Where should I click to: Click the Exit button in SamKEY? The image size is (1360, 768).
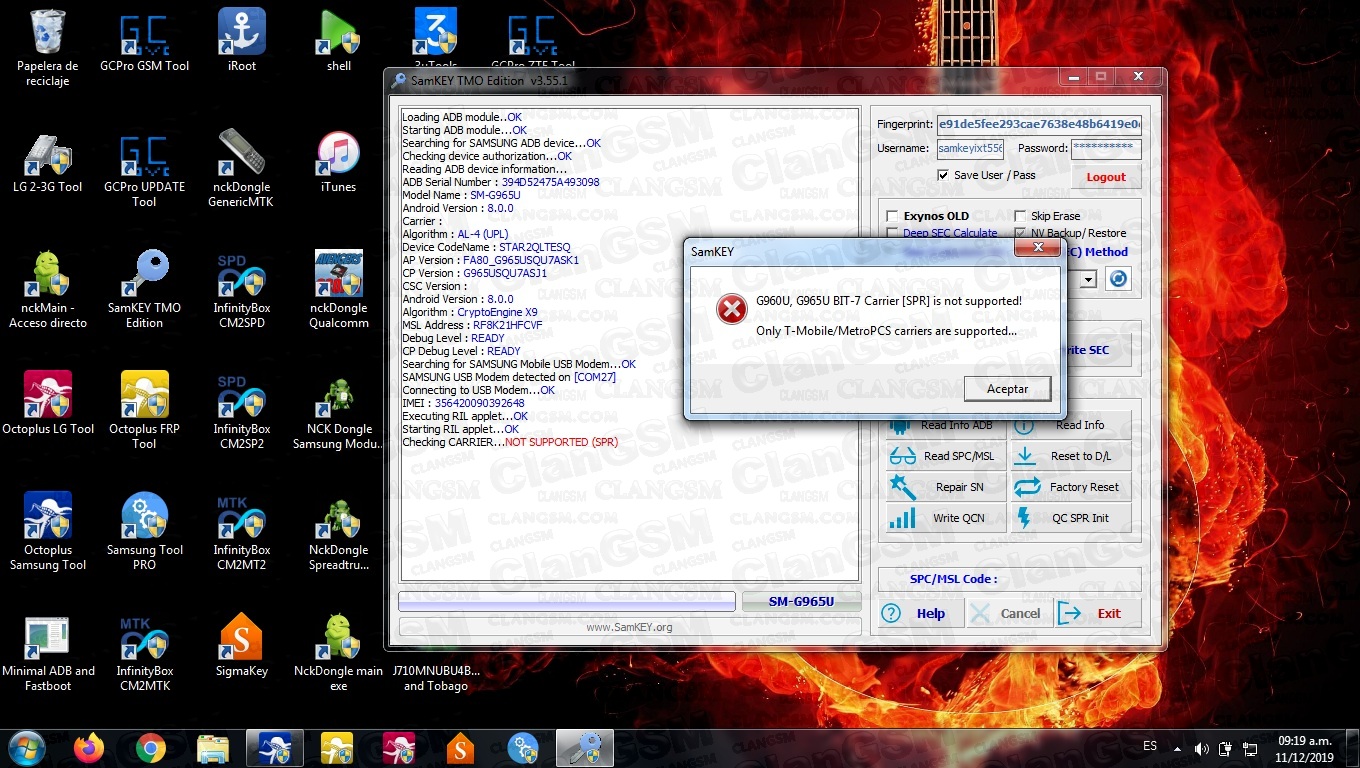[x=1099, y=613]
